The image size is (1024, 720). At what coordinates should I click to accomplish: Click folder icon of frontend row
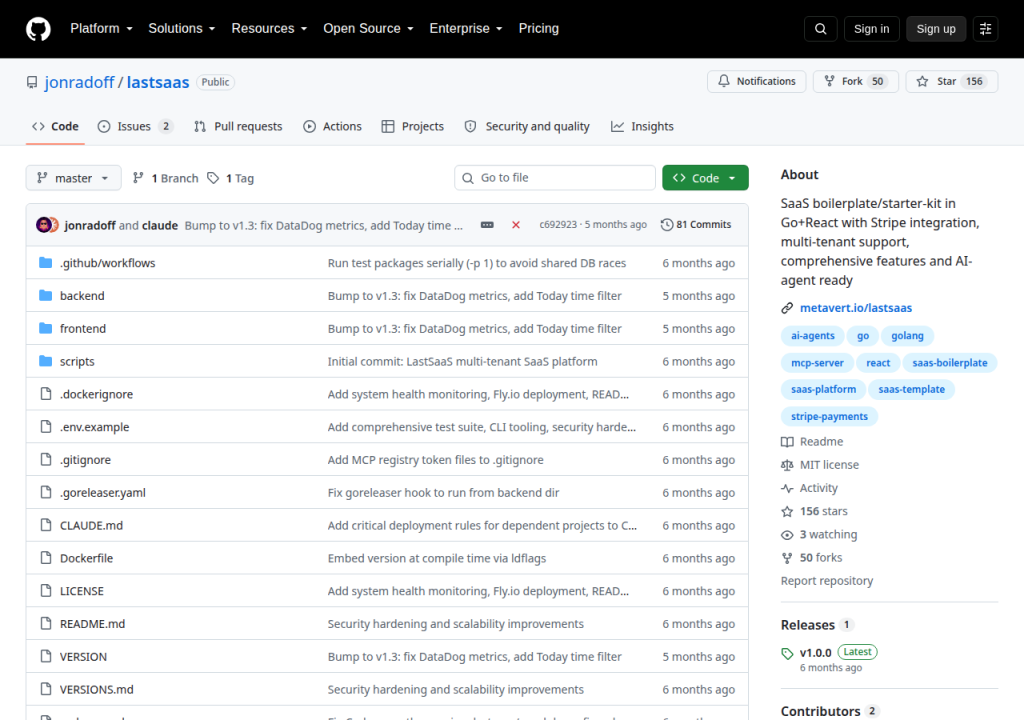46,328
